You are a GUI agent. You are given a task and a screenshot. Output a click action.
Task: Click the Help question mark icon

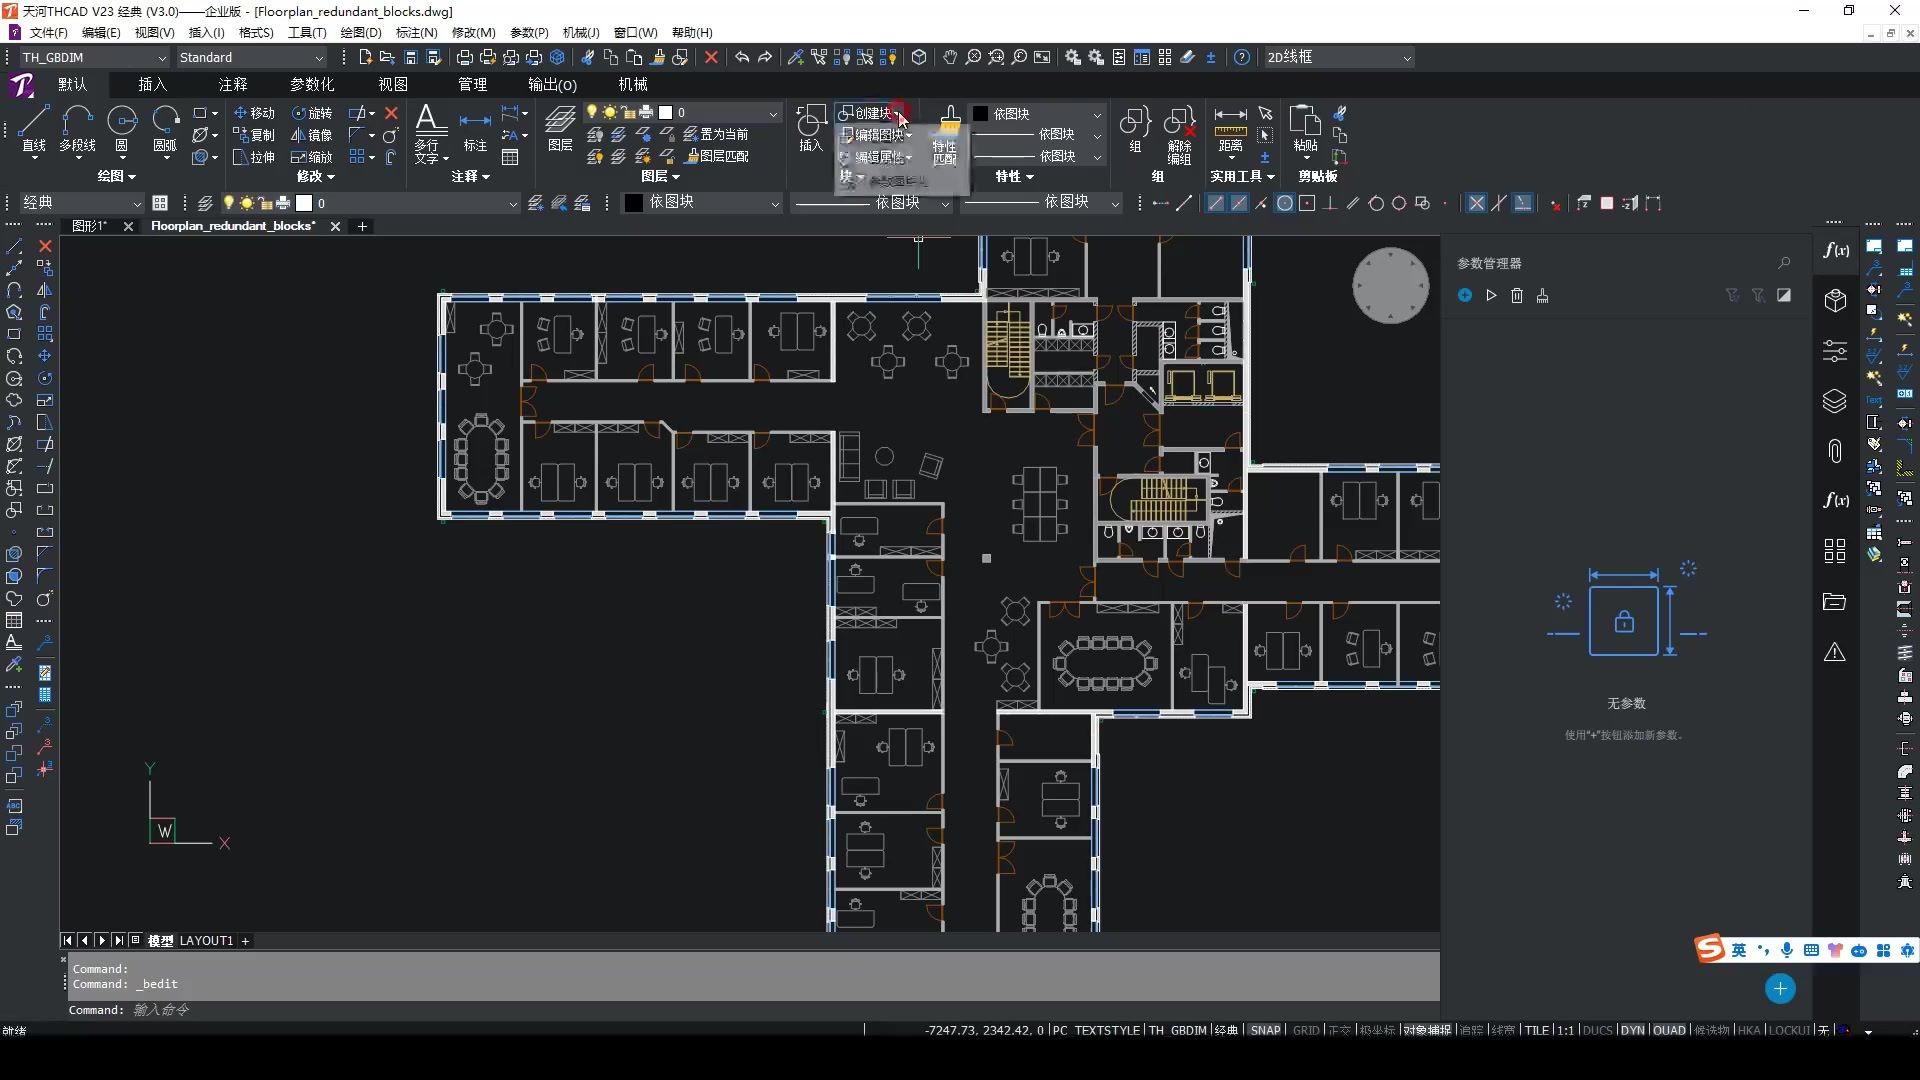point(1242,58)
